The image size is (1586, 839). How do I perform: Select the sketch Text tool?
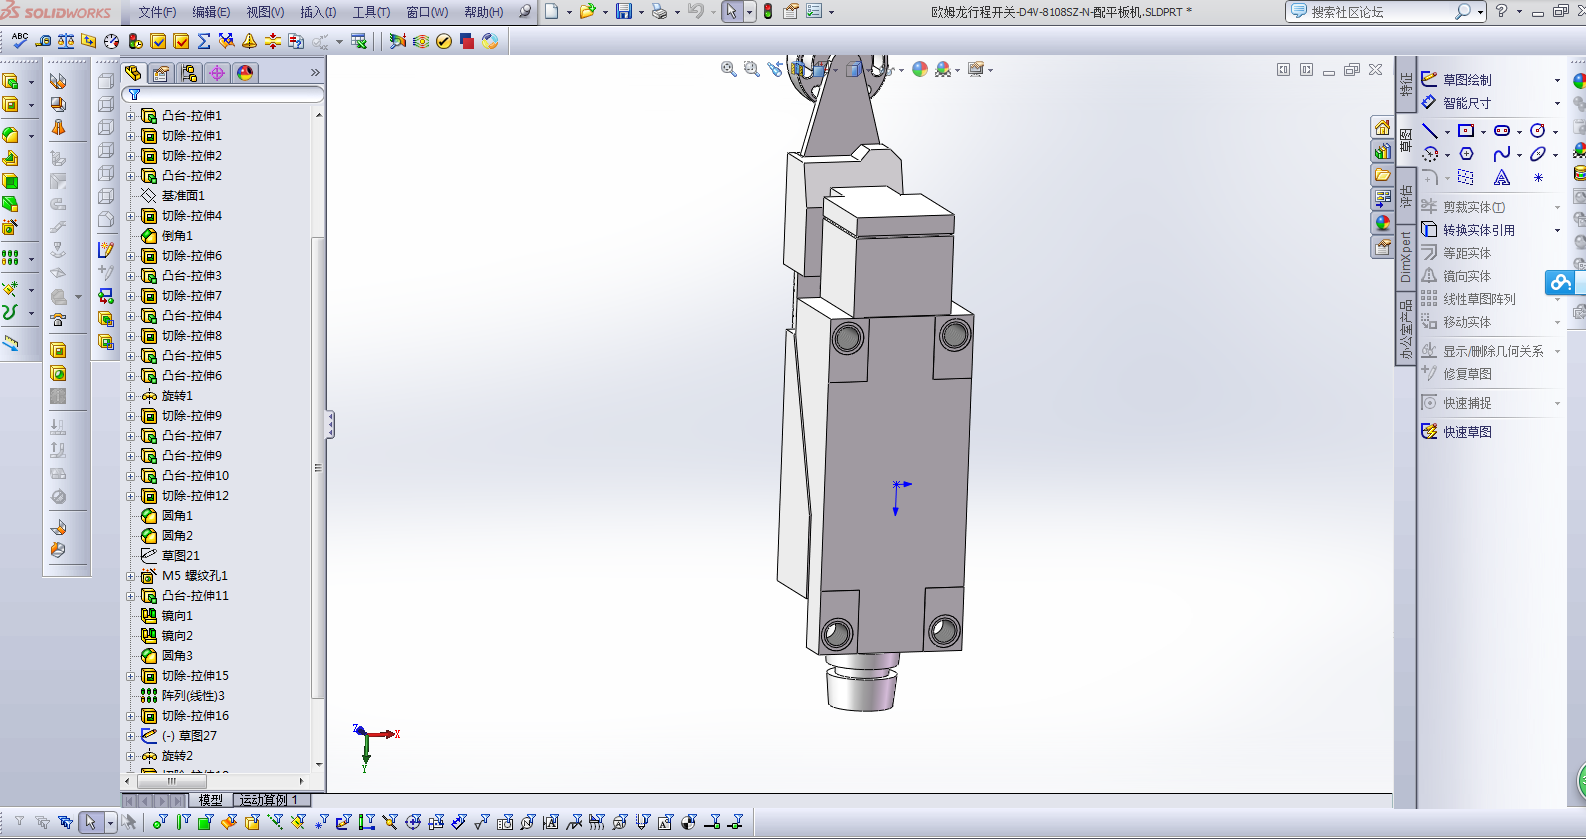click(x=1502, y=177)
